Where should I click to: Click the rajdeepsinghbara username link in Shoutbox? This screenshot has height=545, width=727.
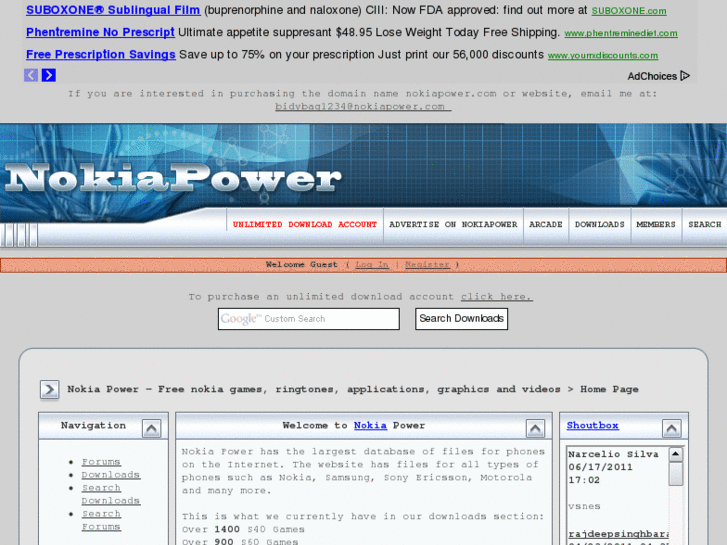tap(619, 534)
